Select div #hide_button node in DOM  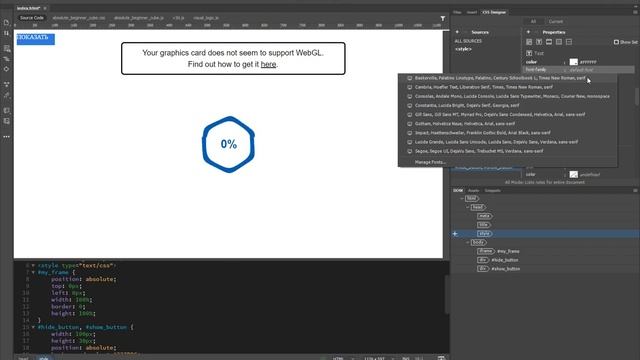pyautogui.click(x=498, y=260)
